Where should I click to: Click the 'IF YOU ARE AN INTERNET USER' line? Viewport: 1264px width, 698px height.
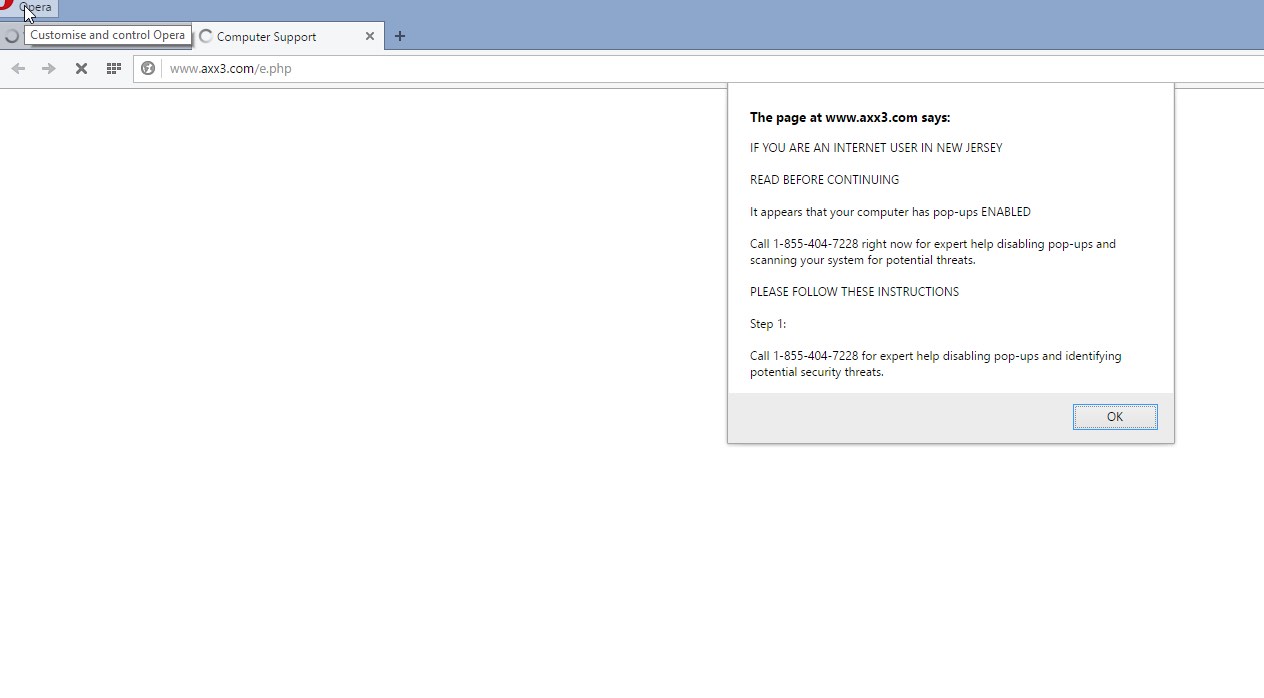click(x=875, y=148)
